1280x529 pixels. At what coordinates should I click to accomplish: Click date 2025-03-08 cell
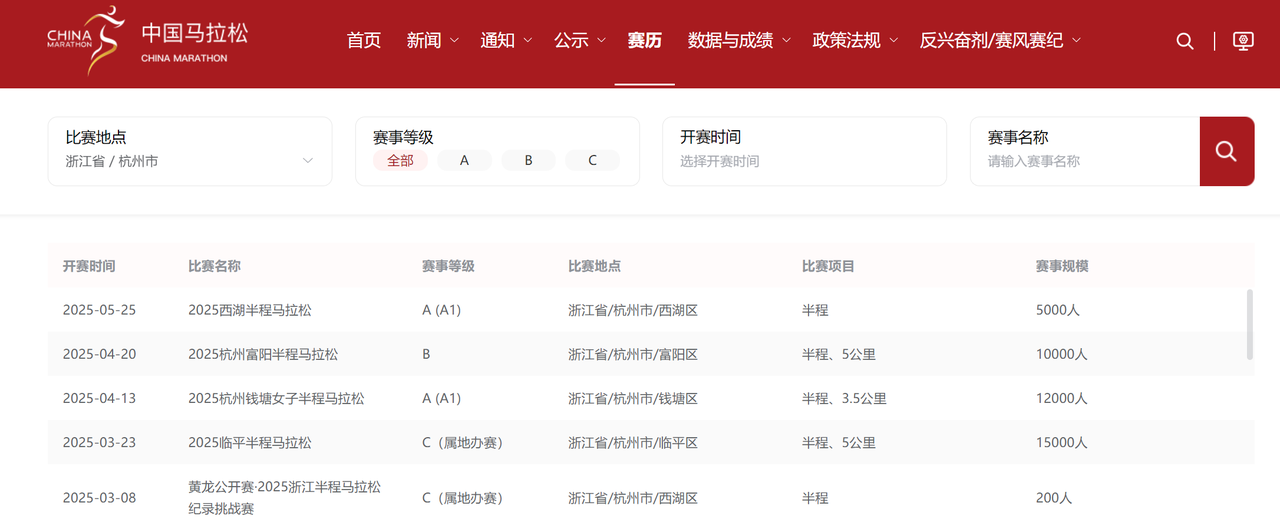(x=99, y=498)
